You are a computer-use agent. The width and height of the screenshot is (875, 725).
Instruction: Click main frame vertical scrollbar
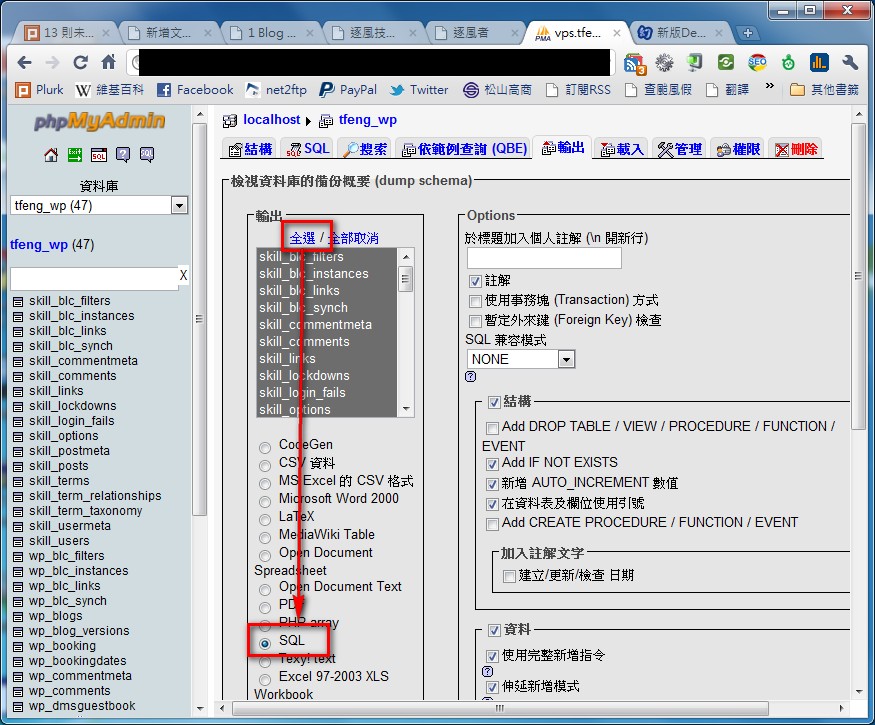859,276
